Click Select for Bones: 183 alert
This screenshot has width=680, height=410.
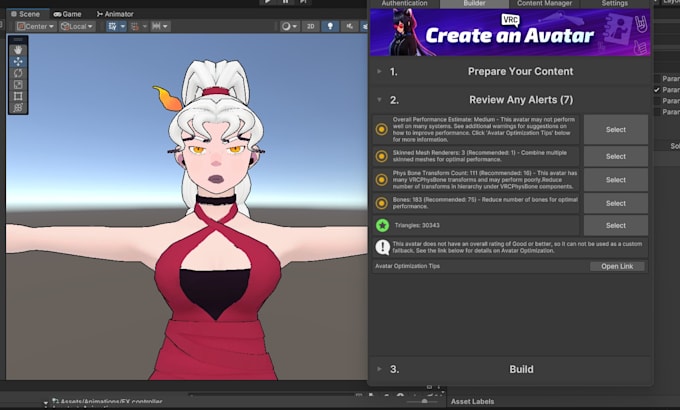pos(616,203)
